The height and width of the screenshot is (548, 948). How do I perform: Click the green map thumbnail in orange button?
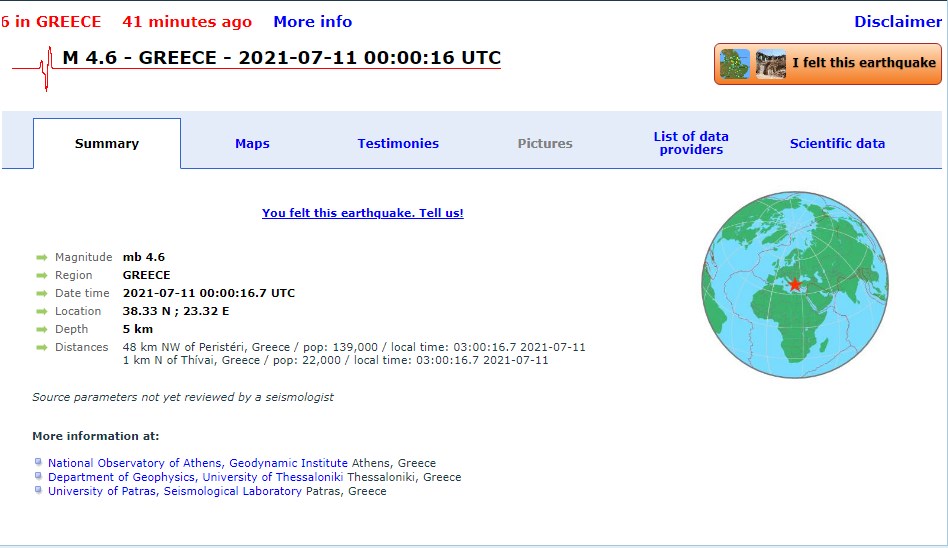pyautogui.click(x=735, y=63)
